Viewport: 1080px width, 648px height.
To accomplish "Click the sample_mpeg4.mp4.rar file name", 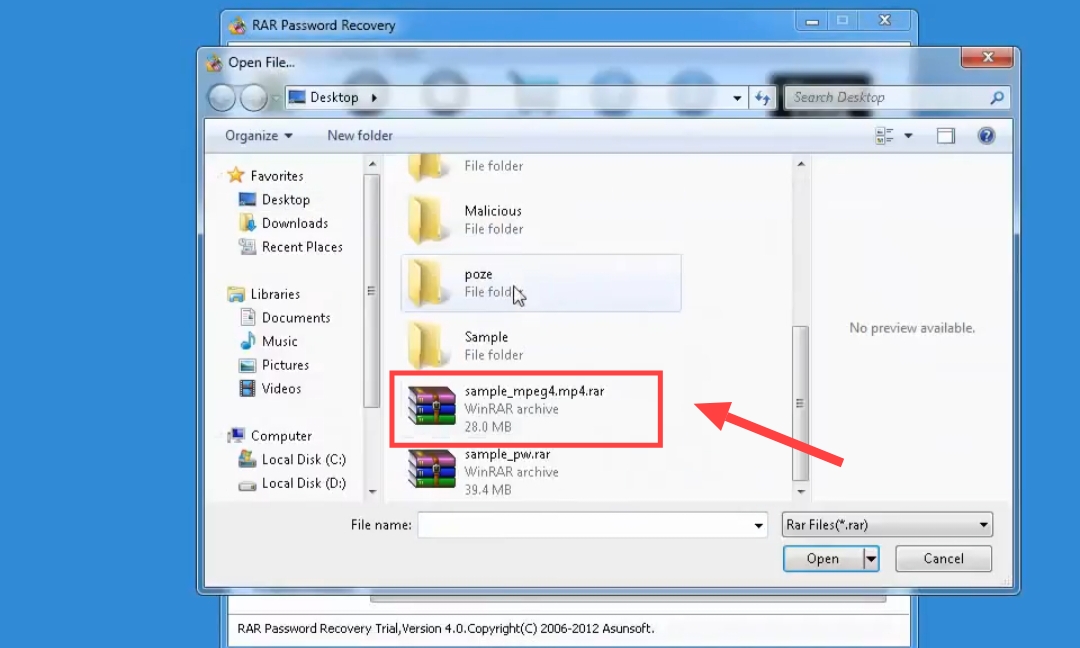I will click(534, 390).
